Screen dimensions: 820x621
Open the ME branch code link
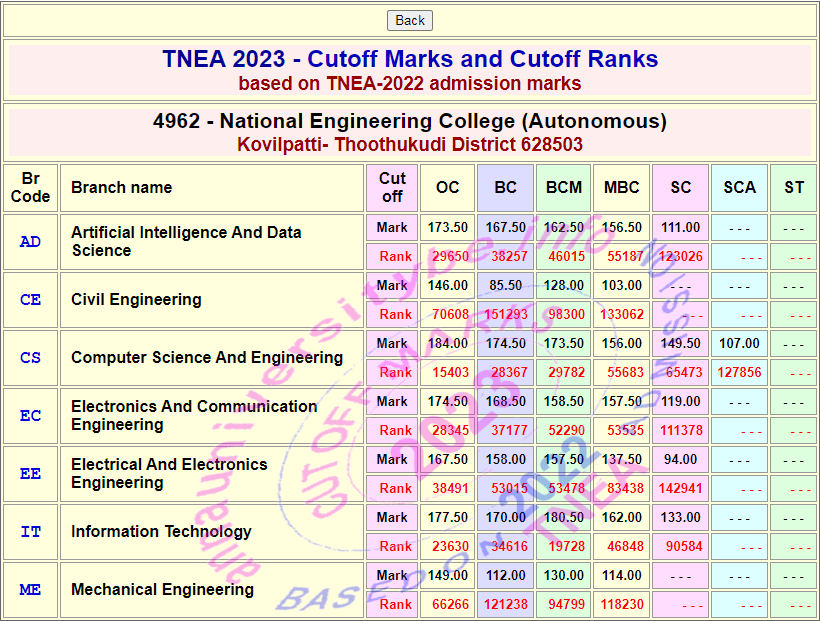[30, 590]
